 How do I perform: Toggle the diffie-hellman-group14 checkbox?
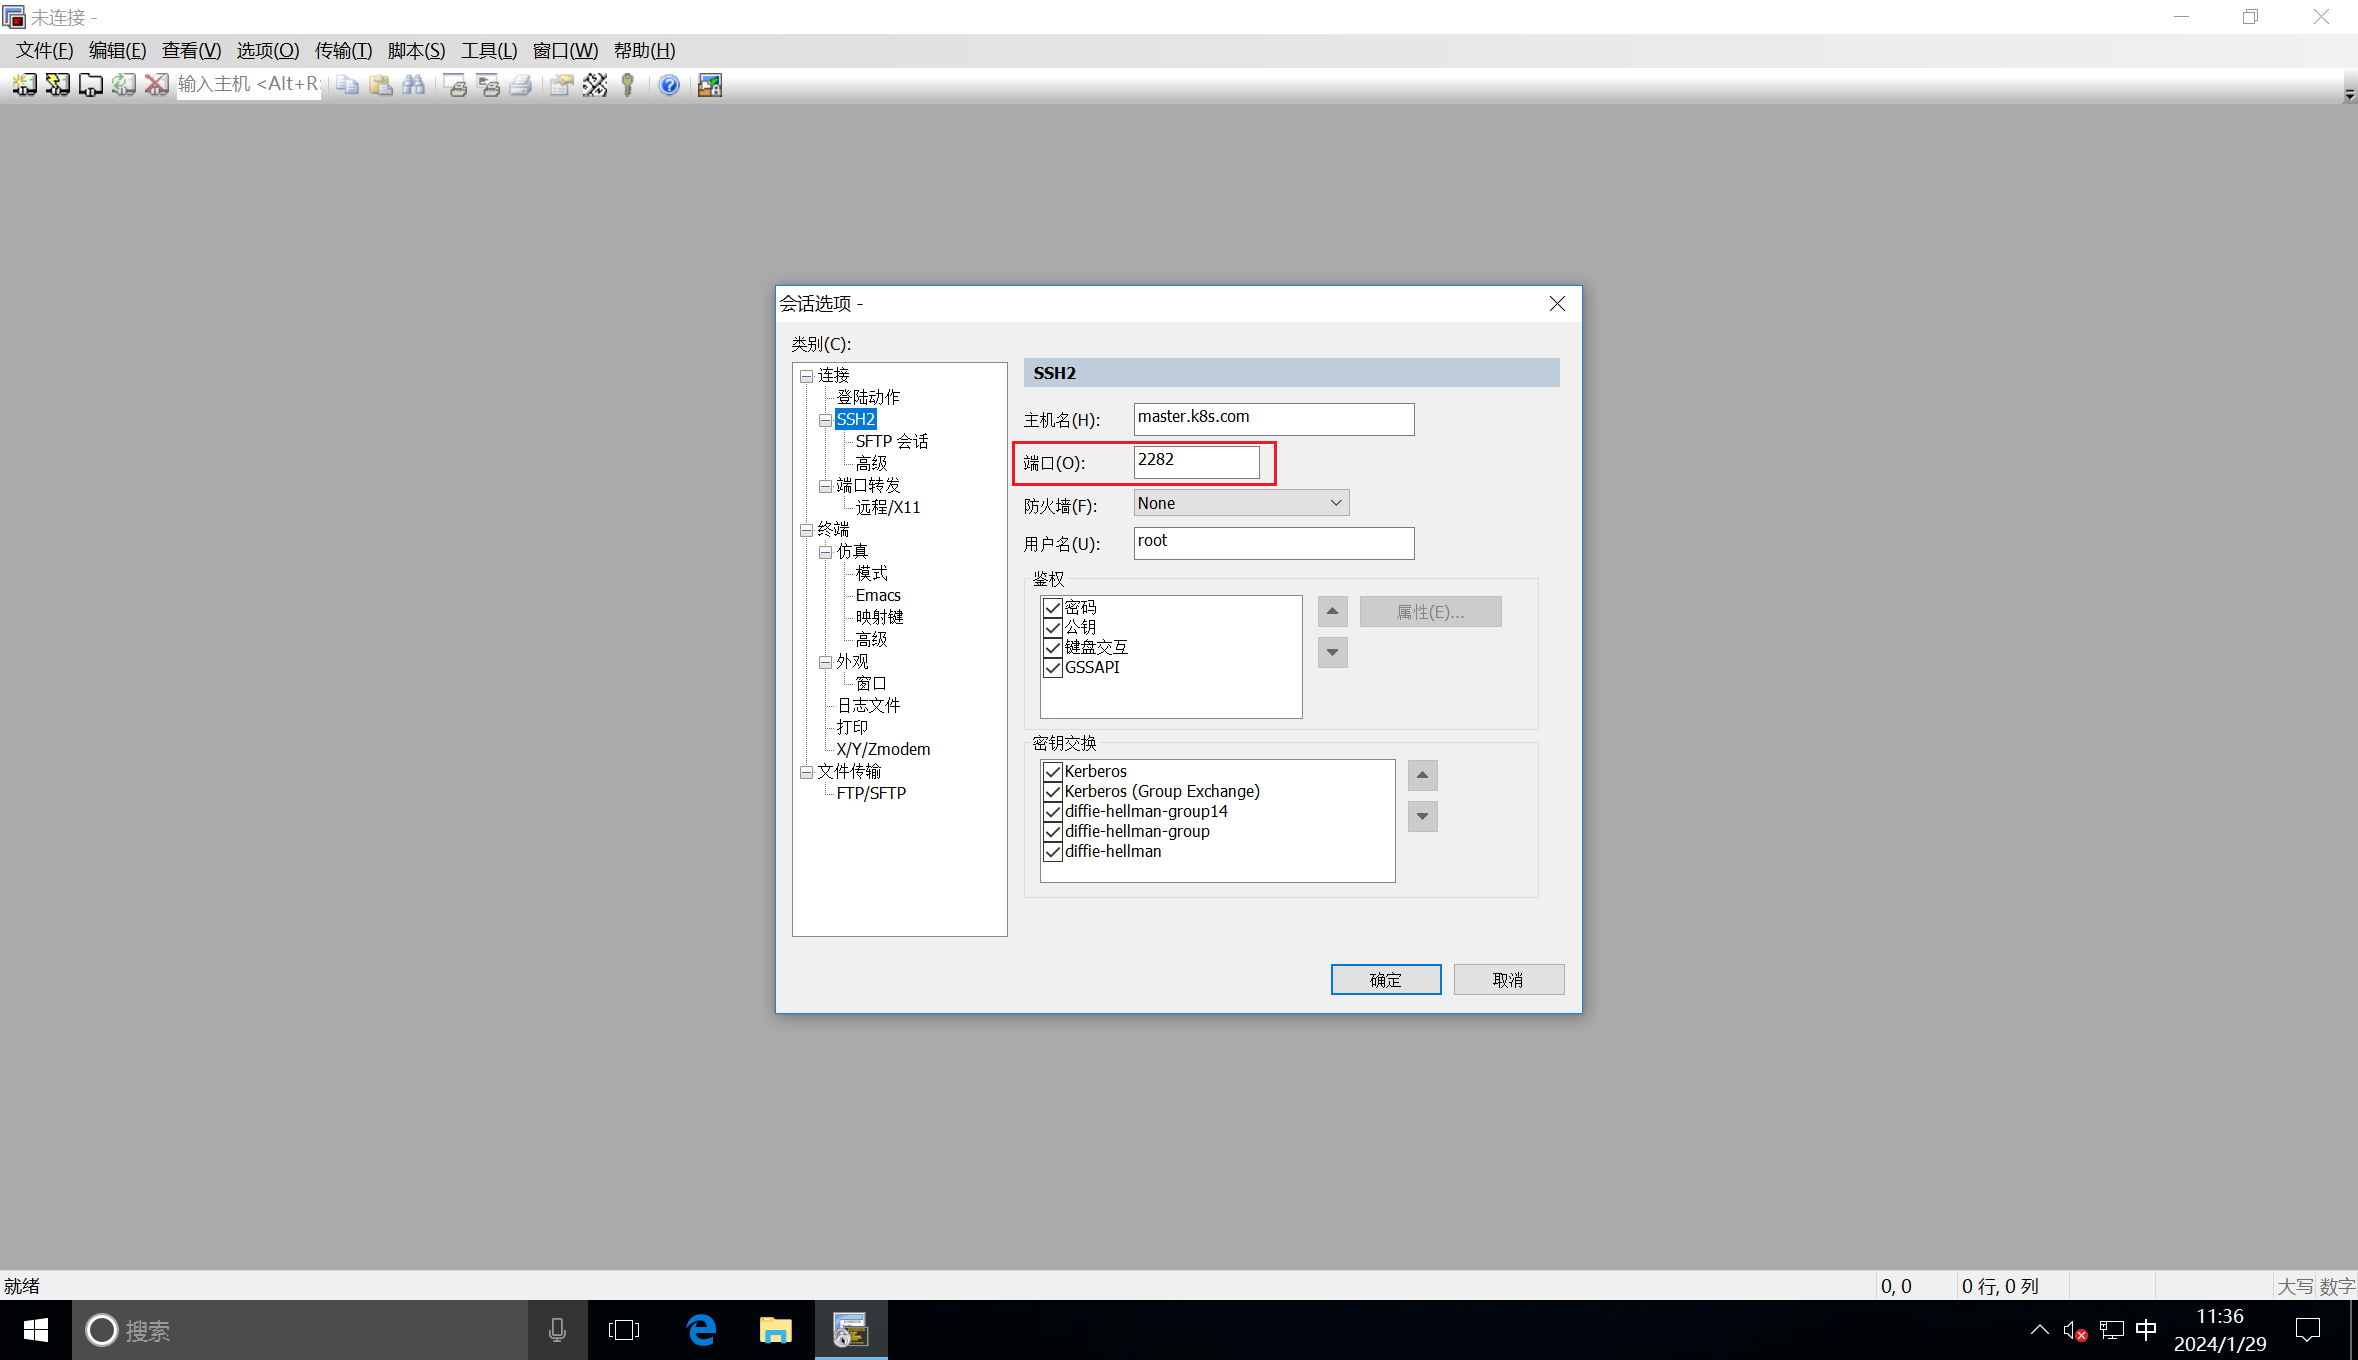[x=1052, y=811]
